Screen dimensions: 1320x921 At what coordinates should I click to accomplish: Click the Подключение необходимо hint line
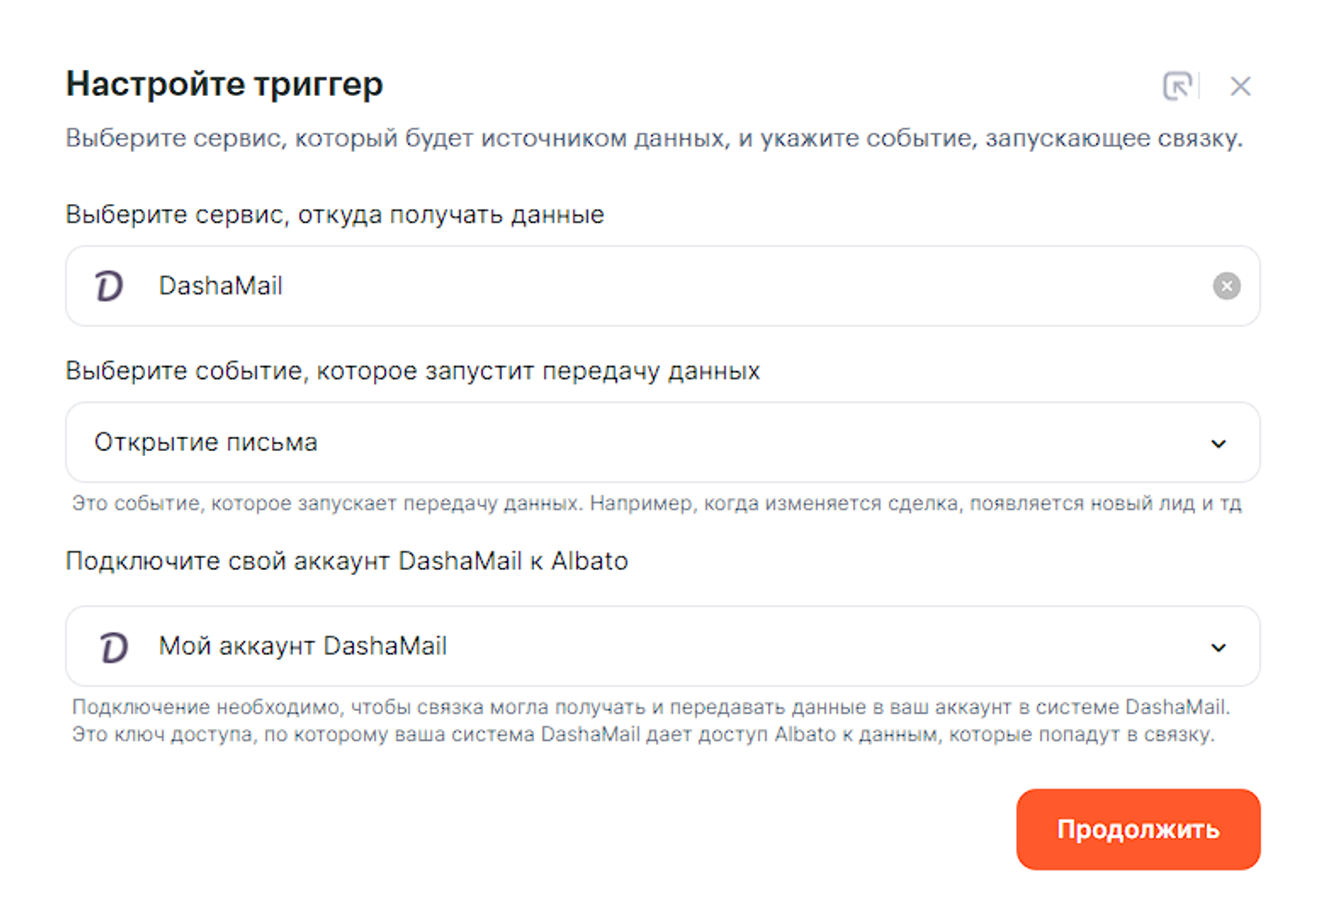pyautogui.click(x=650, y=707)
